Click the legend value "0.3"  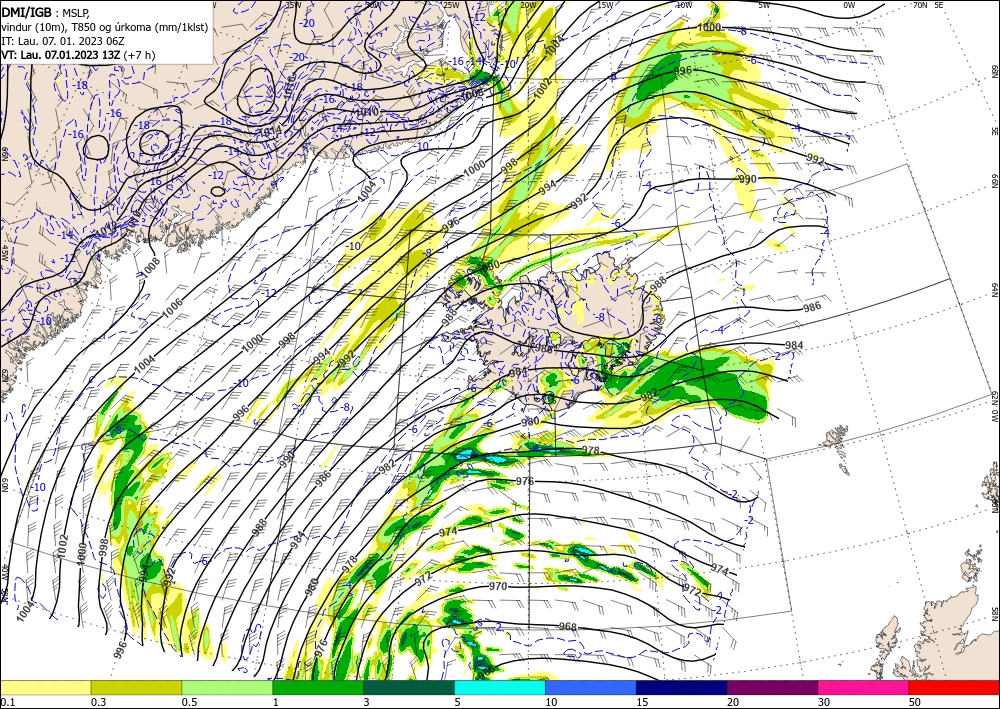[98, 702]
